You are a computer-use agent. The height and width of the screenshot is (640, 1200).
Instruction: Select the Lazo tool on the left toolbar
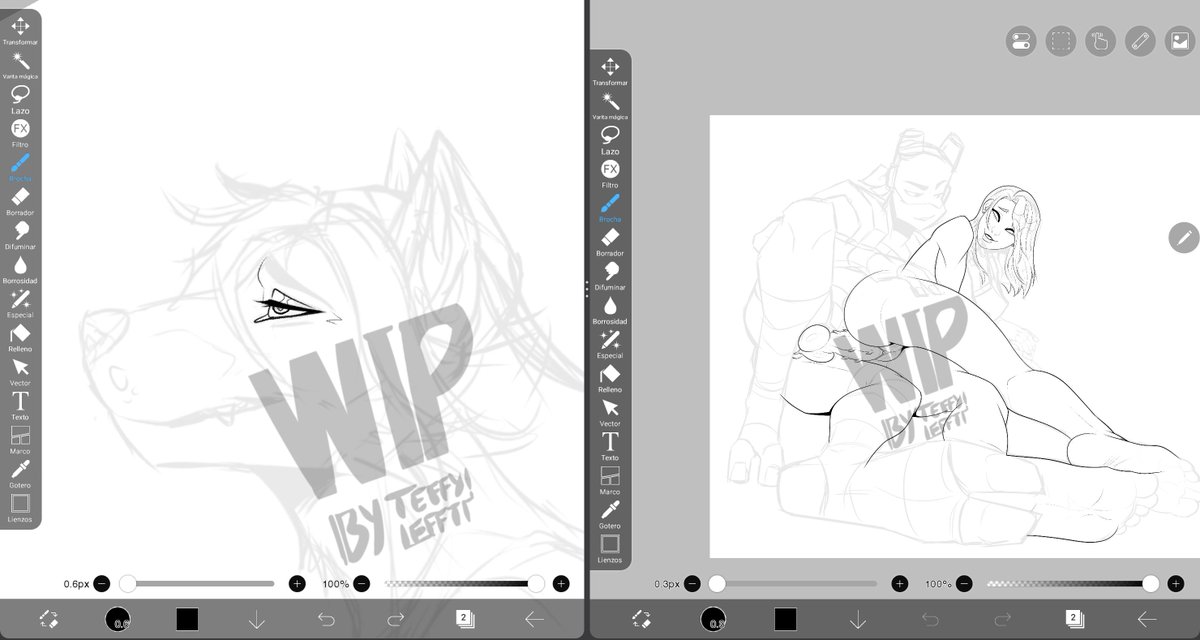[x=20, y=95]
